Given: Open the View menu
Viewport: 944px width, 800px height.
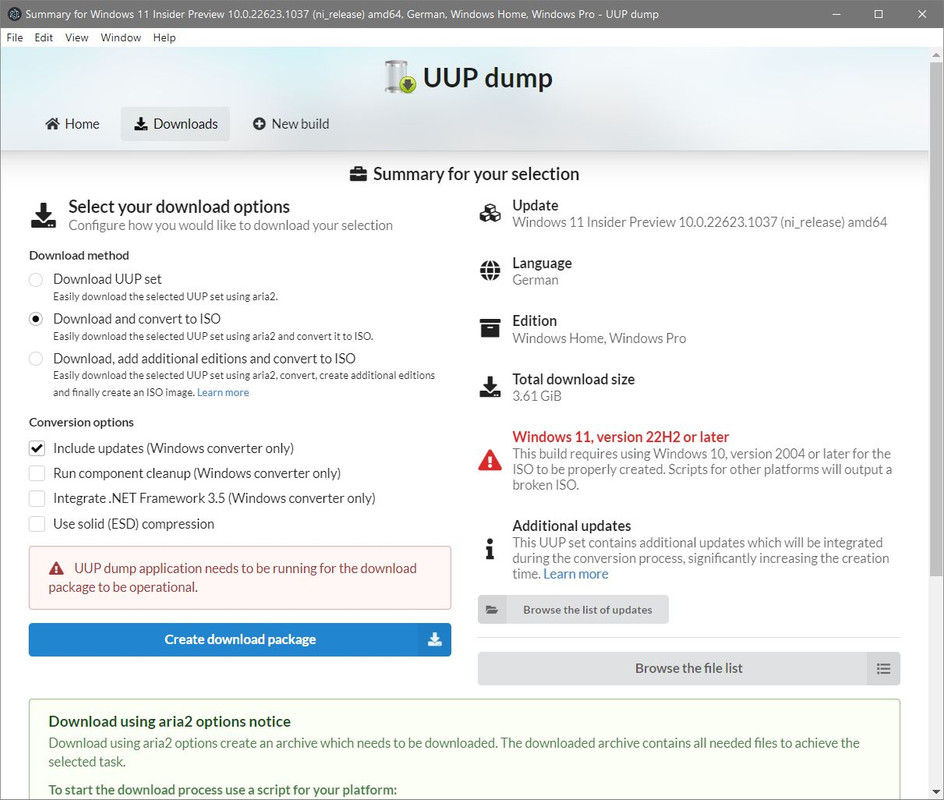Looking at the screenshot, I should pos(76,37).
